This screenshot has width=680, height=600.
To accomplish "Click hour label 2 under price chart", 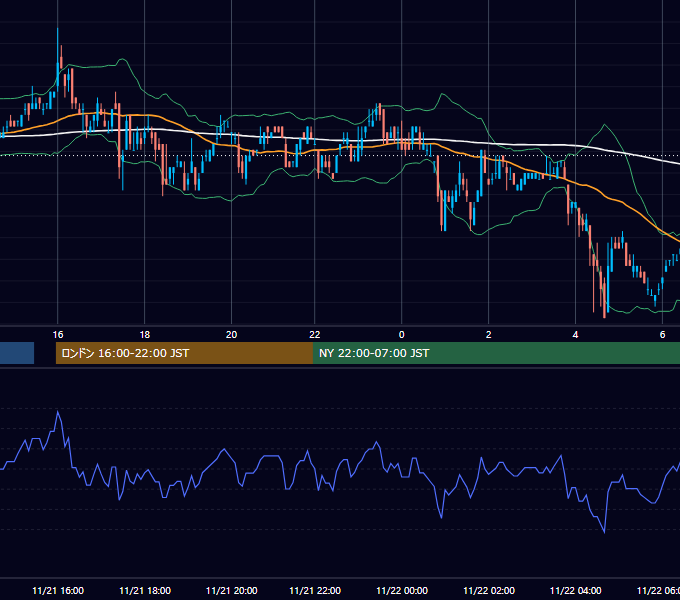I will pos(489,335).
